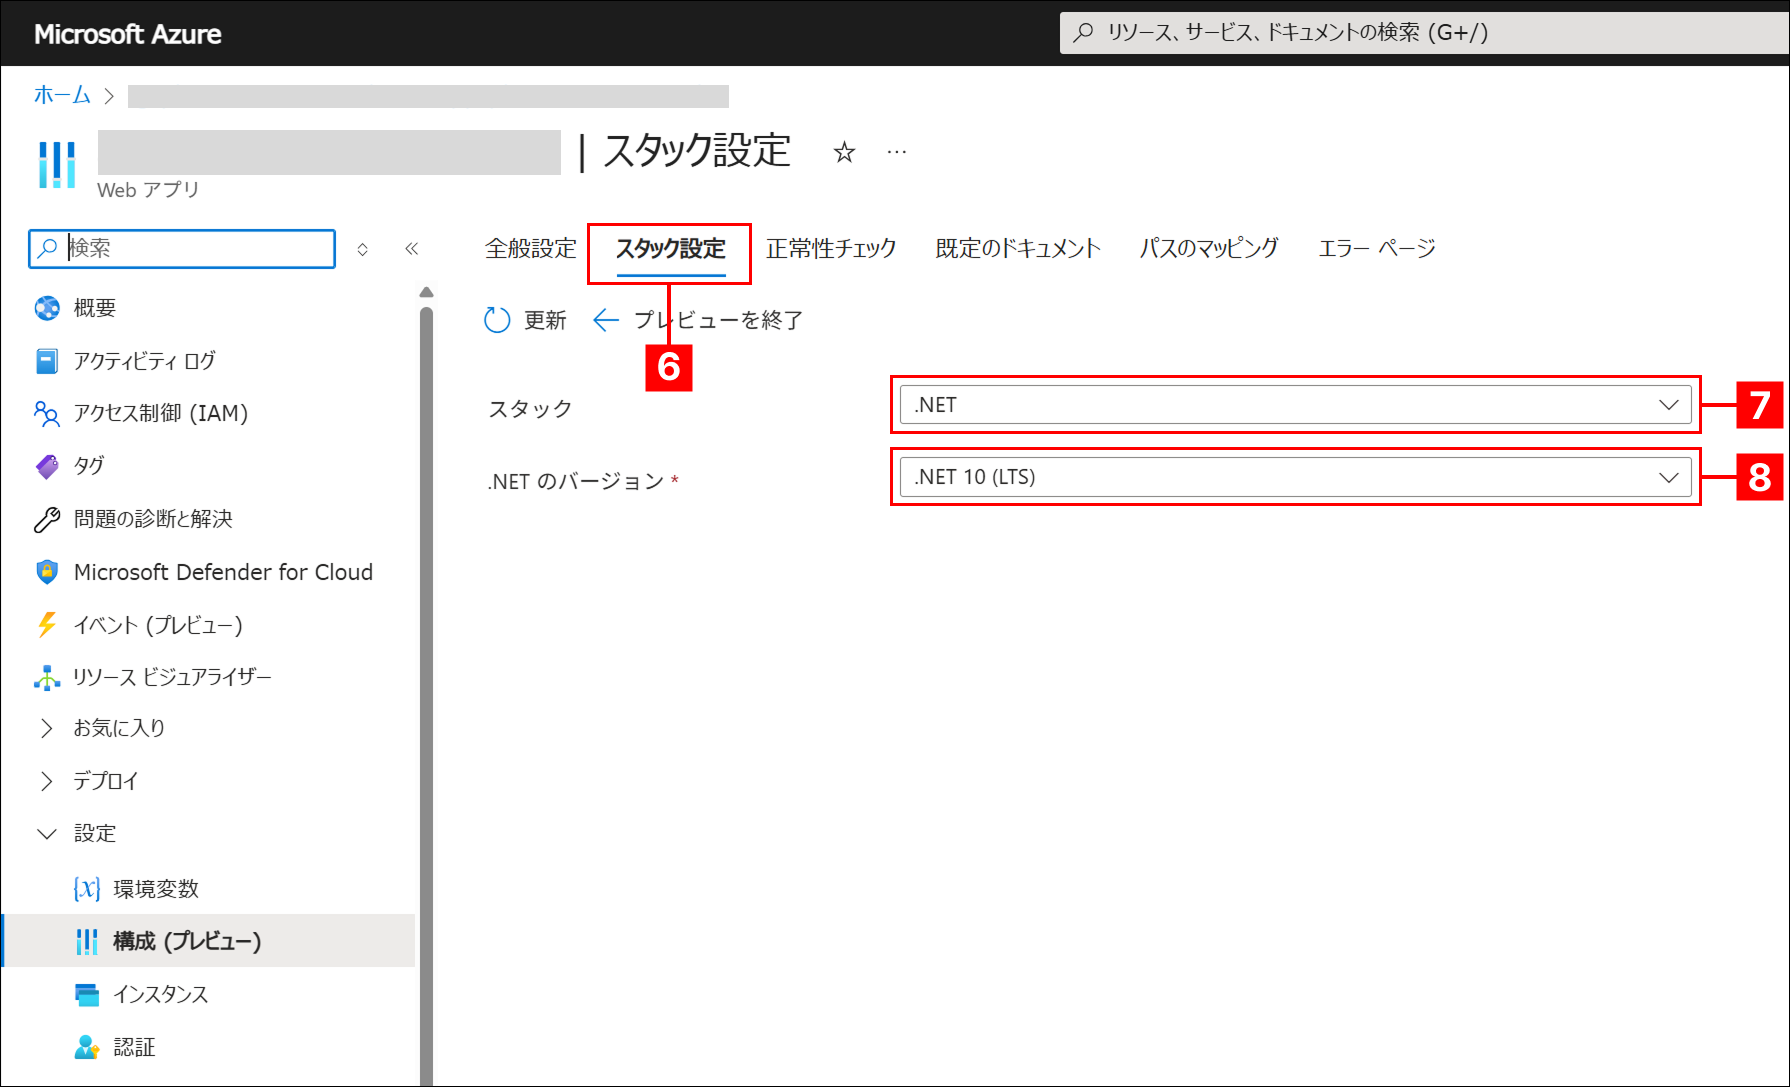Screen dimensions: 1790x1087
Task: Open the スタック dropdown showing .NET
Action: (x=1295, y=405)
